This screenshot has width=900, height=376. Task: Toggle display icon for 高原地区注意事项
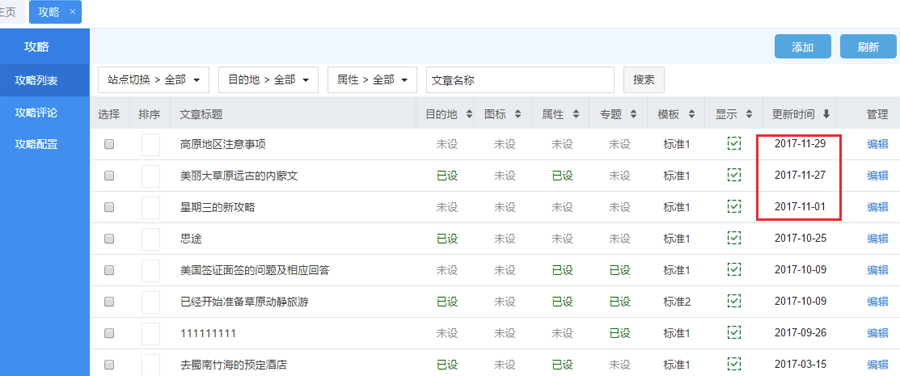(x=734, y=144)
